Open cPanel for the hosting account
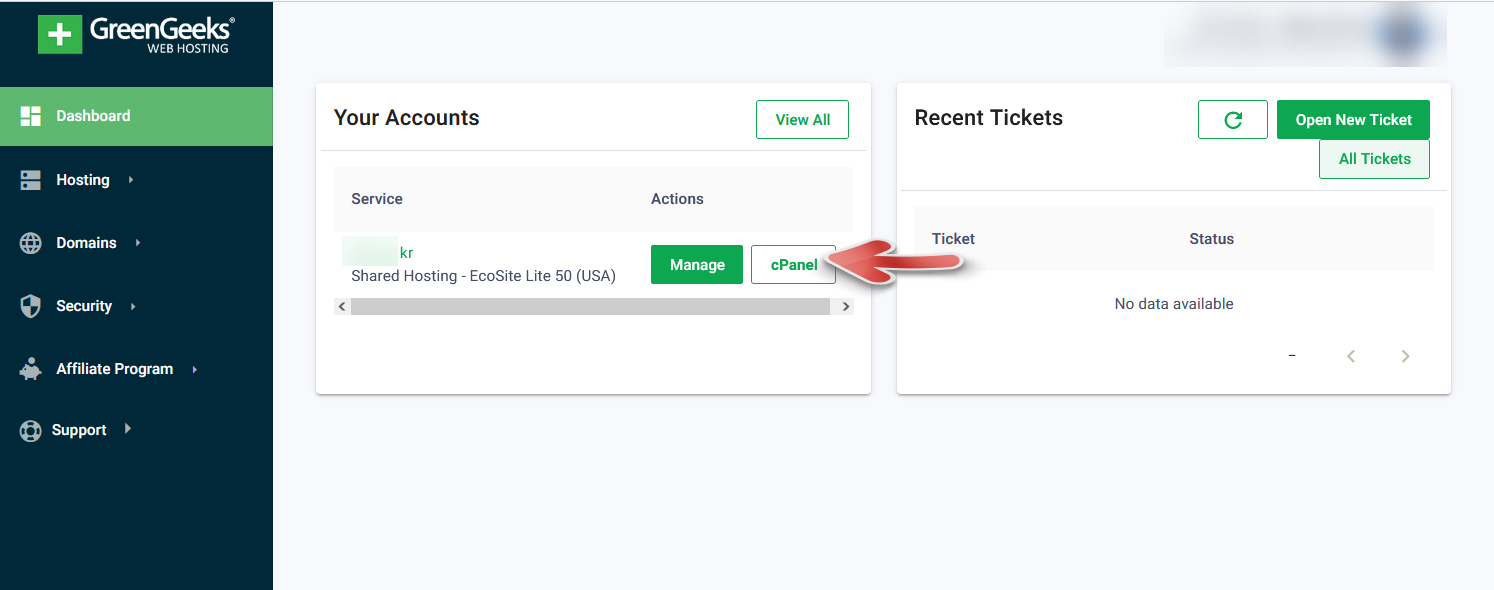 click(x=793, y=265)
